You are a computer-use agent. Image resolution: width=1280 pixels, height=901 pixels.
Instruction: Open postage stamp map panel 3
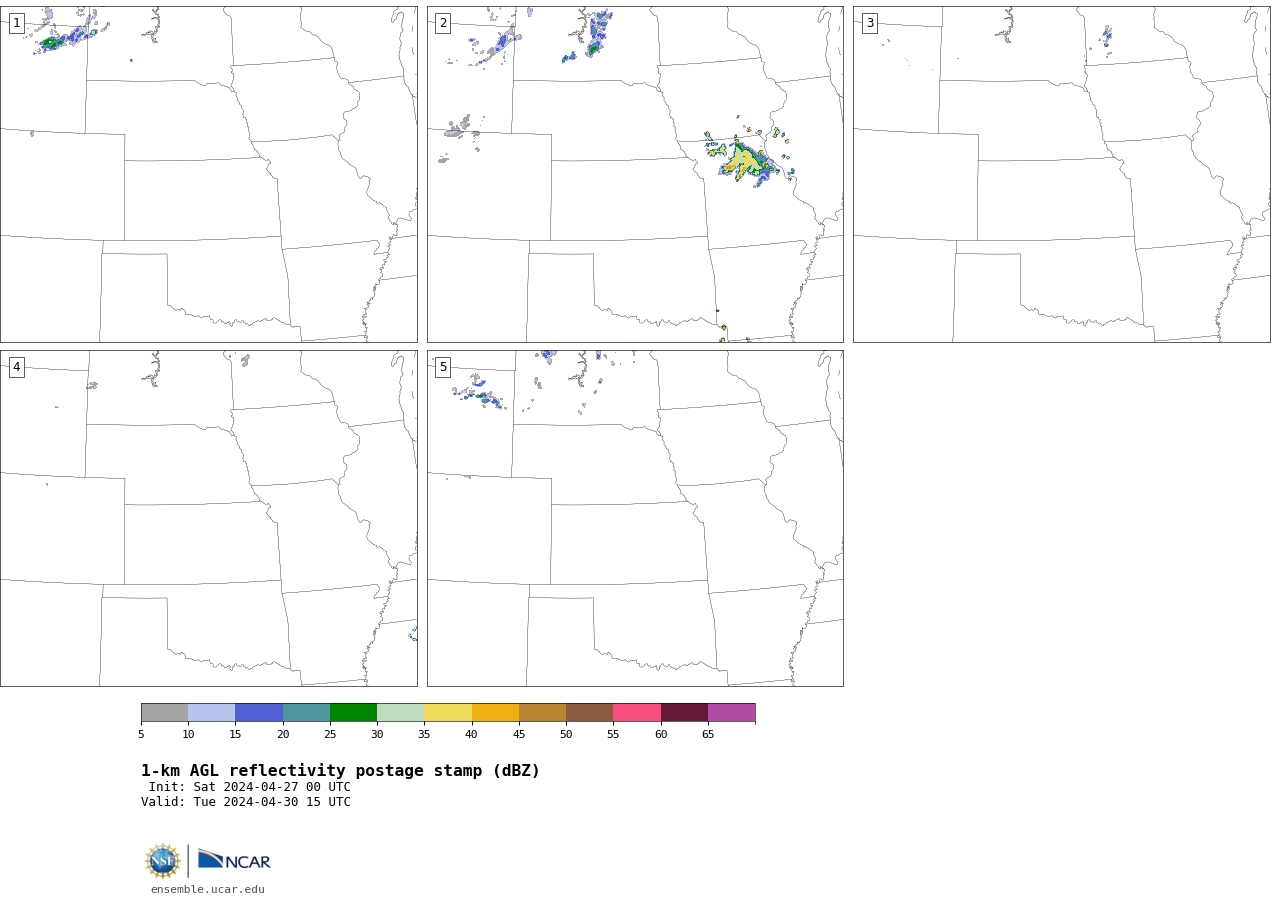(x=1062, y=174)
